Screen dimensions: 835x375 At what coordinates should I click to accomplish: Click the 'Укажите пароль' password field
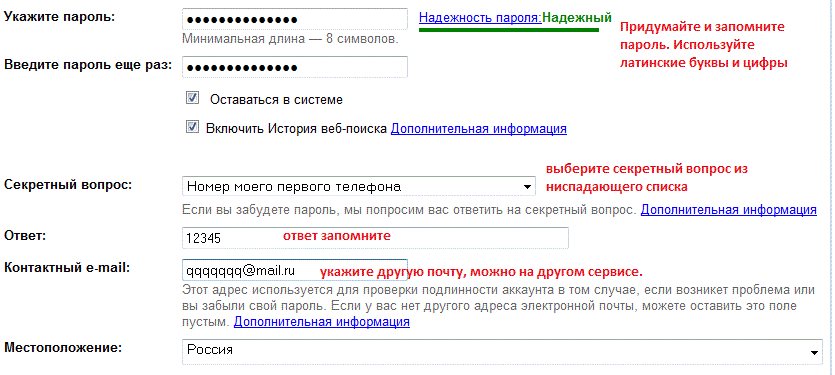(x=295, y=19)
